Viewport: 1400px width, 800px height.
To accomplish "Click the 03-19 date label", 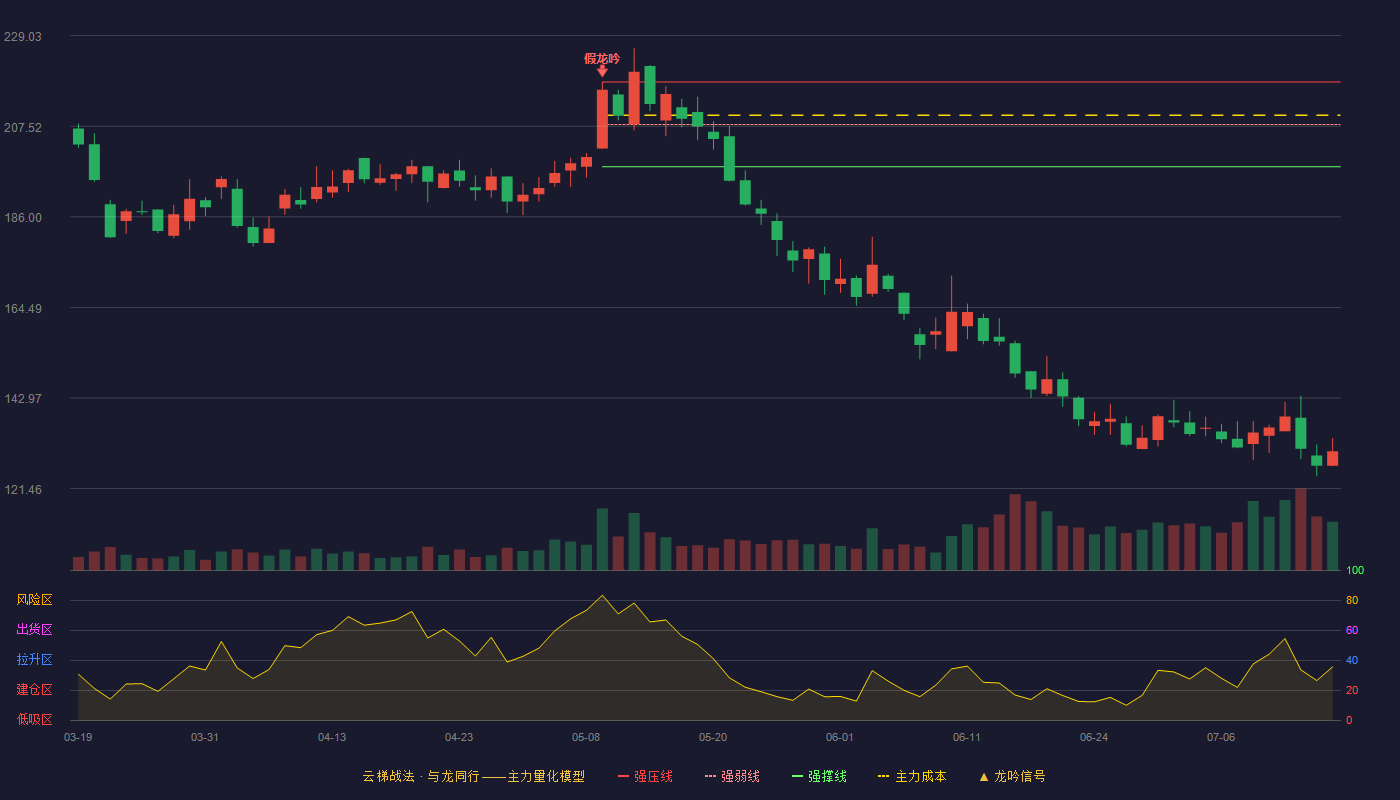I will (78, 737).
